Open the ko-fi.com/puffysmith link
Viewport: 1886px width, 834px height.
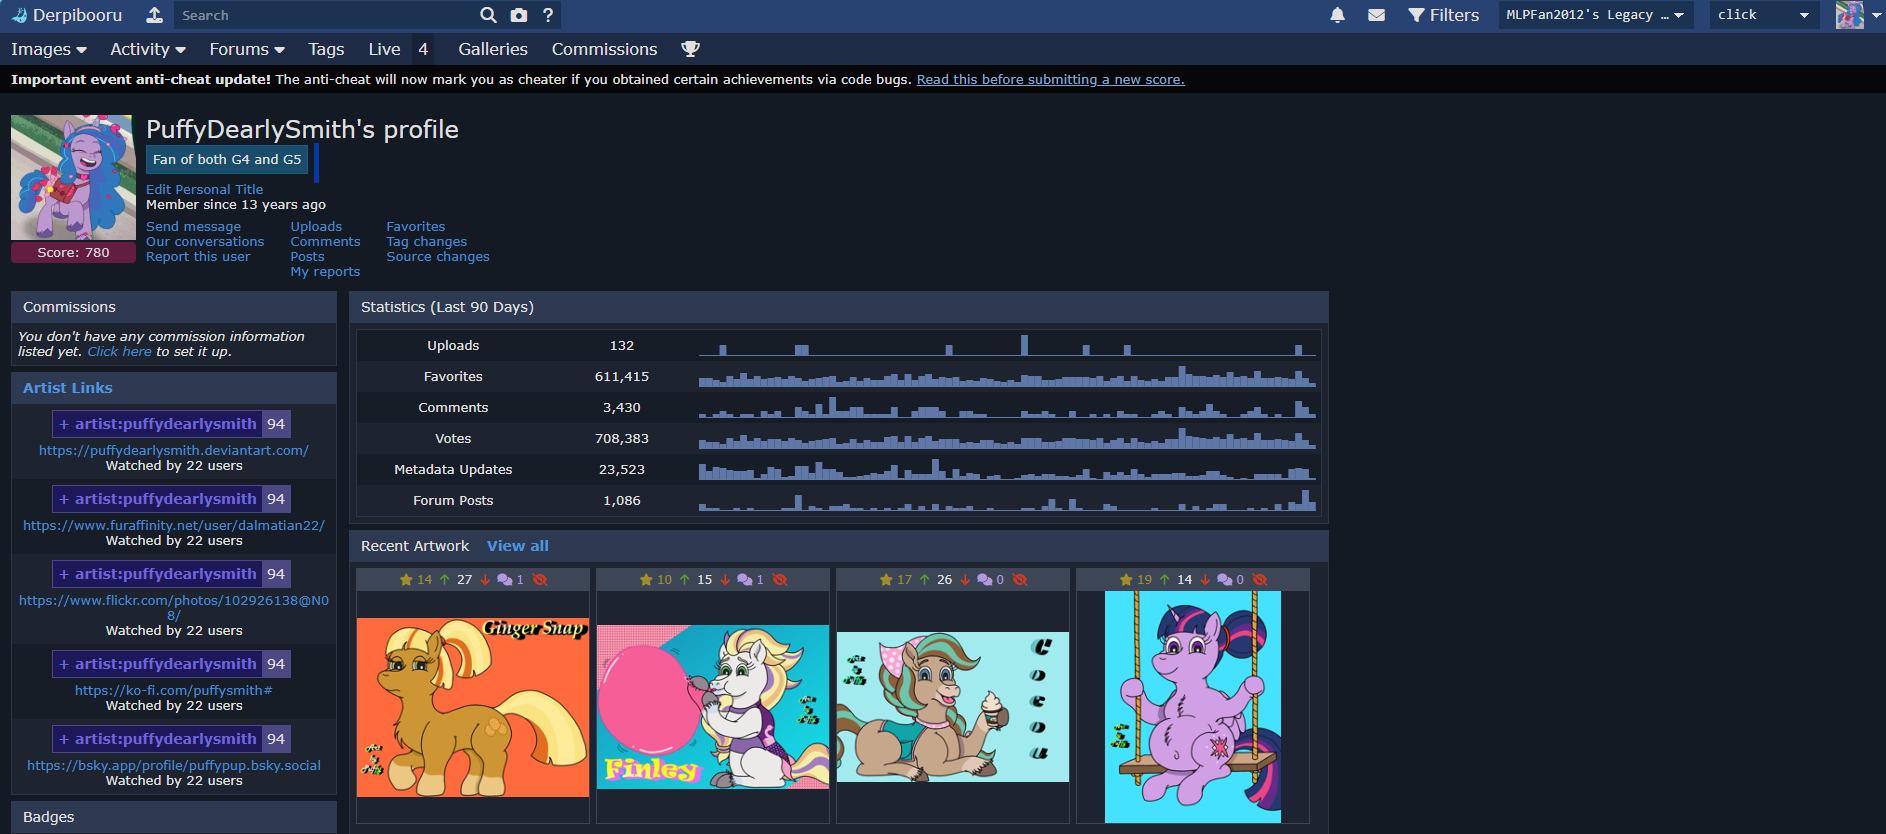(174, 691)
